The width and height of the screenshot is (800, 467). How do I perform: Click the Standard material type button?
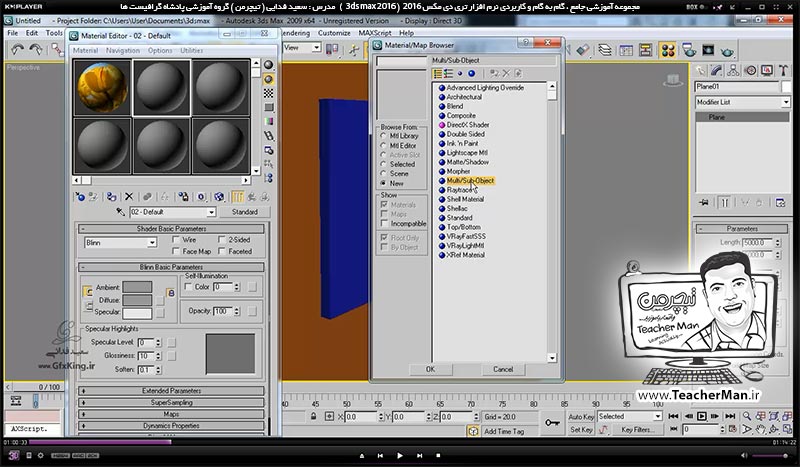click(244, 212)
